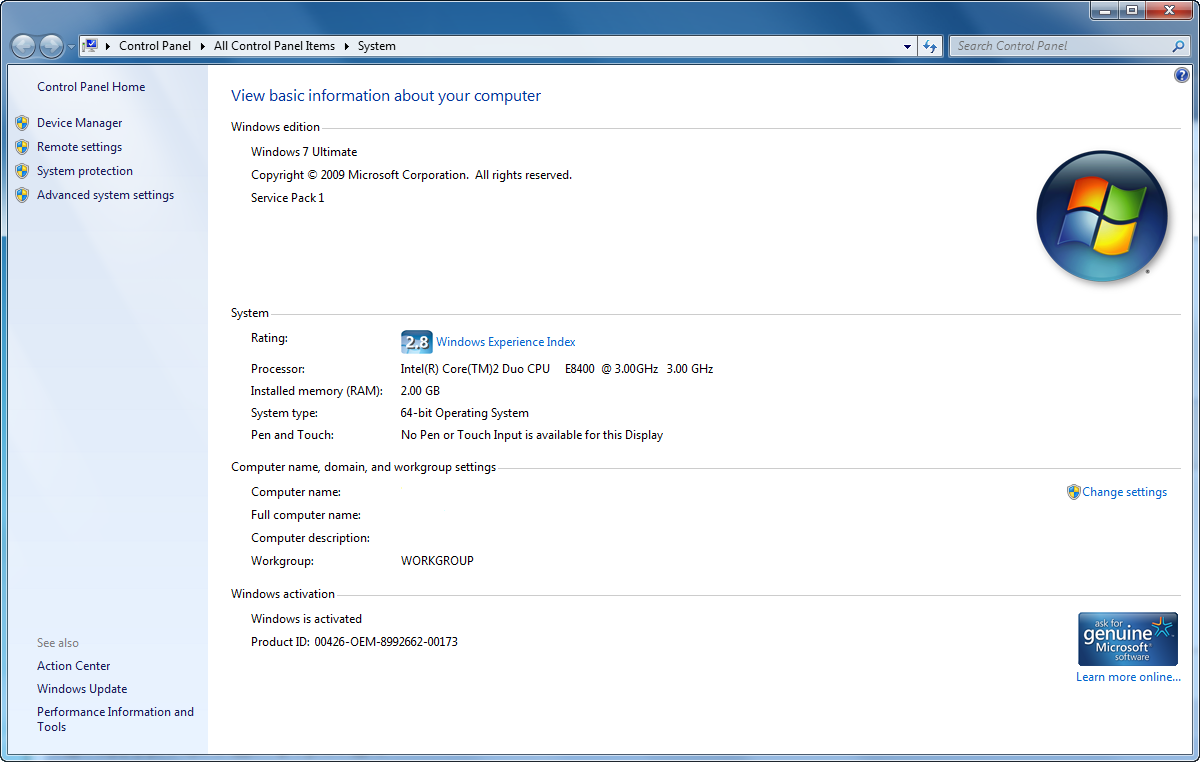This screenshot has width=1200, height=762.
Task: Open the Windows Experience Index link
Action: click(506, 342)
